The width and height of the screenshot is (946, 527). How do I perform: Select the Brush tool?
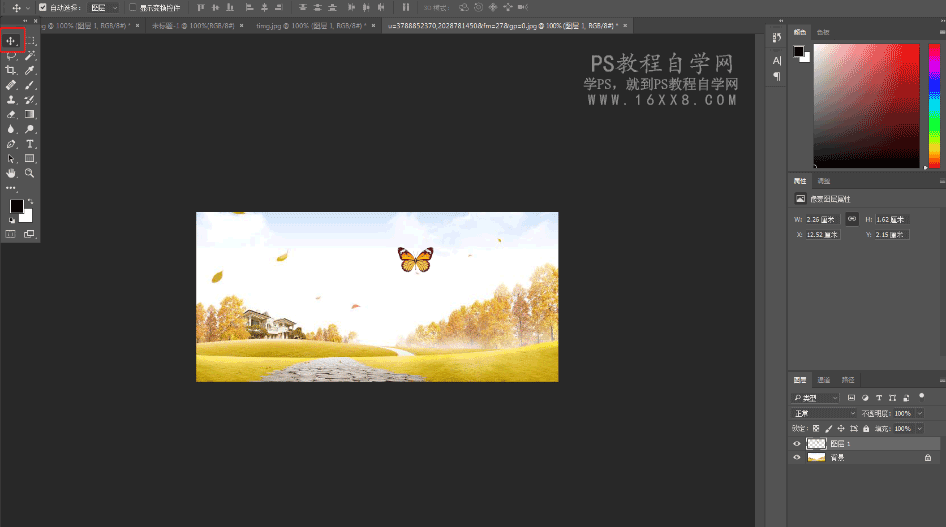point(30,85)
